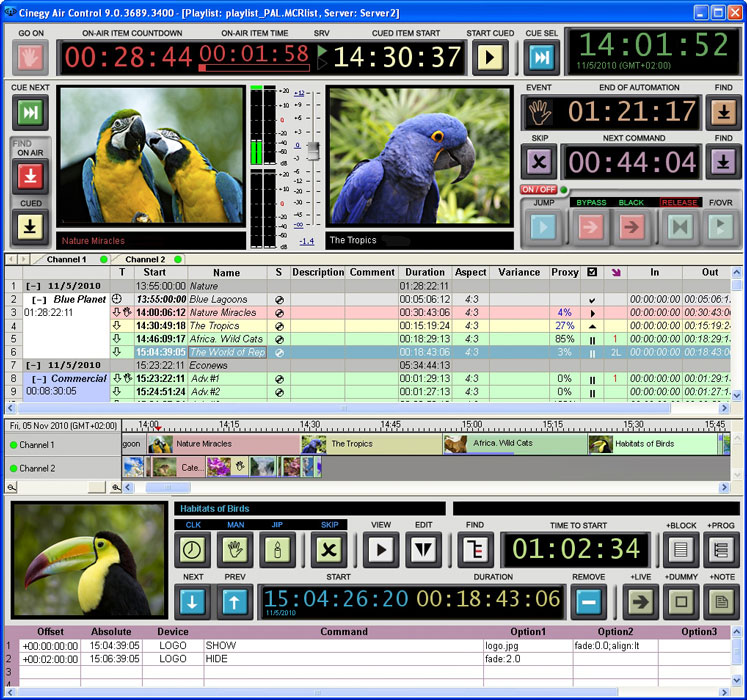Collapse the first 11/5/2010 date group
Screen dimensions: 747x700
(x=32, y=286)
